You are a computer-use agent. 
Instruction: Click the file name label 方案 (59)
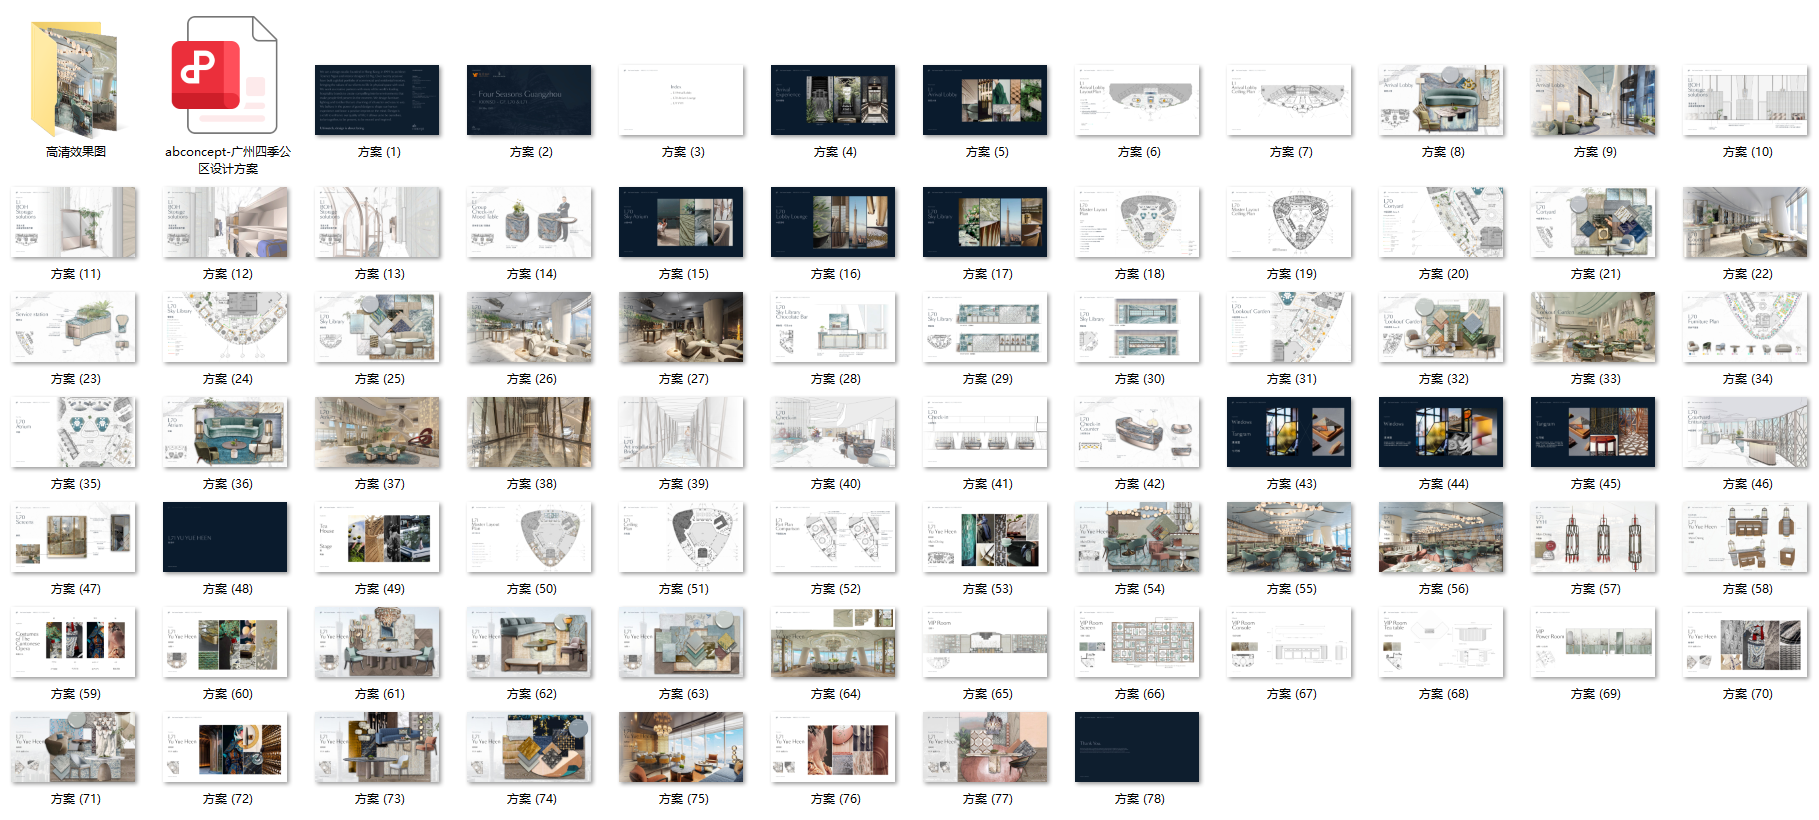(x=76, y=694)
